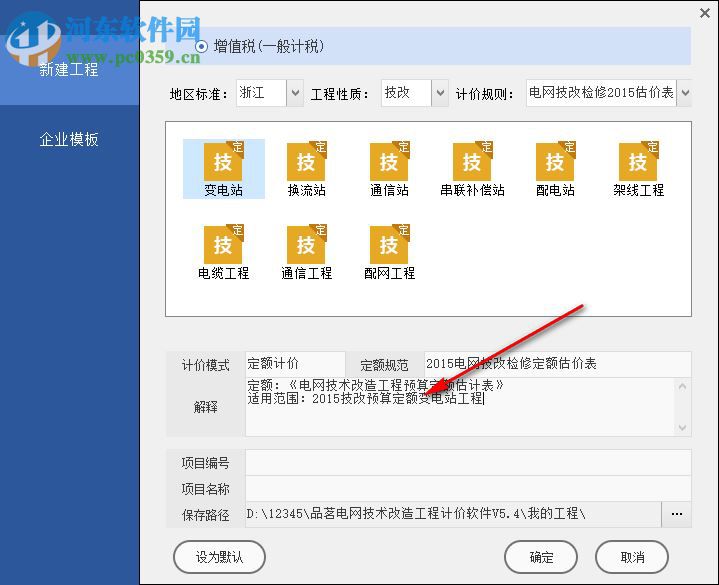Expand the 计价规则 dropdown list
719x585 pixels.
pos(685,93)
